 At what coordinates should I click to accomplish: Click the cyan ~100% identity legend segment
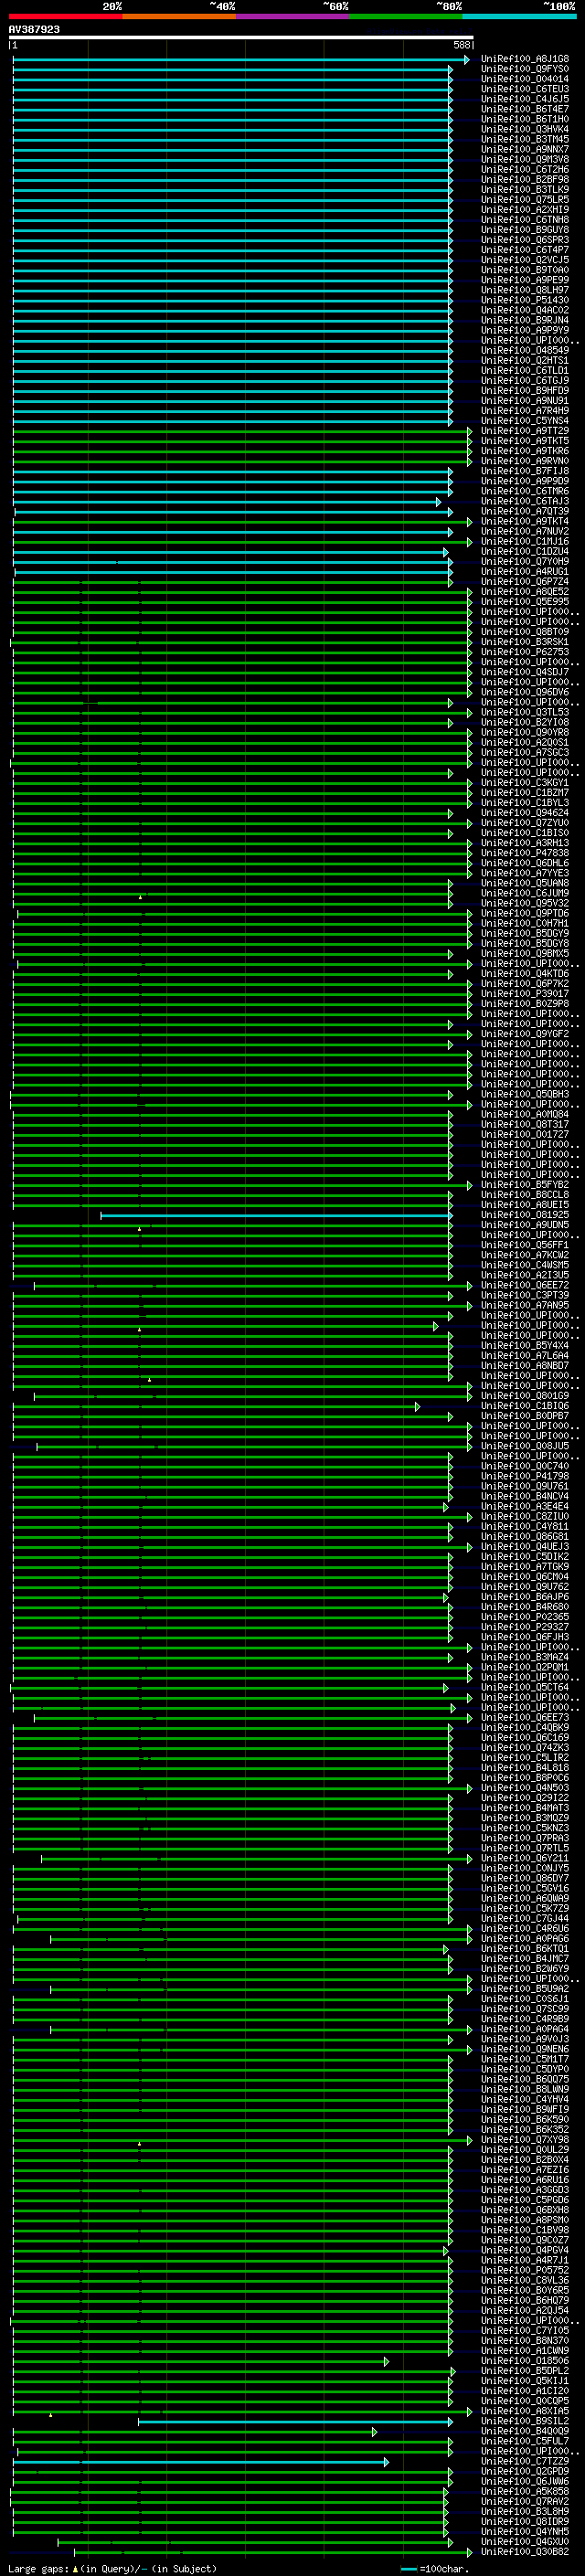coord(519,16)
